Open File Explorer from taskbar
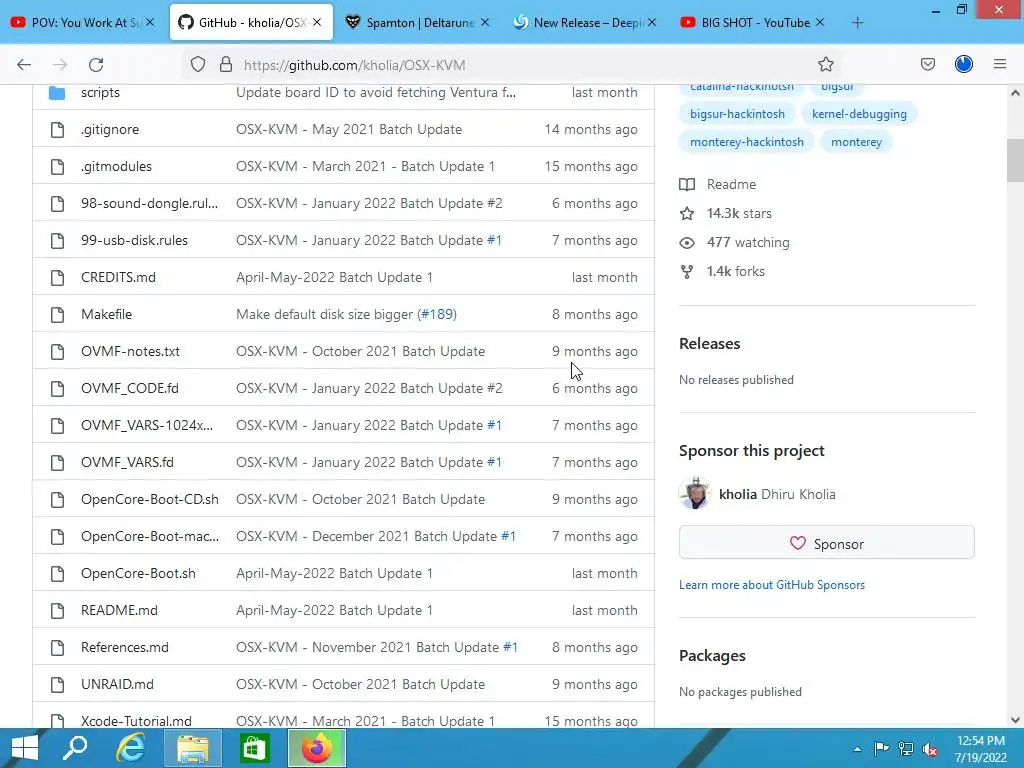Image resolution: width=1024 pixels, height=768 pixels. tap(193, 748)
